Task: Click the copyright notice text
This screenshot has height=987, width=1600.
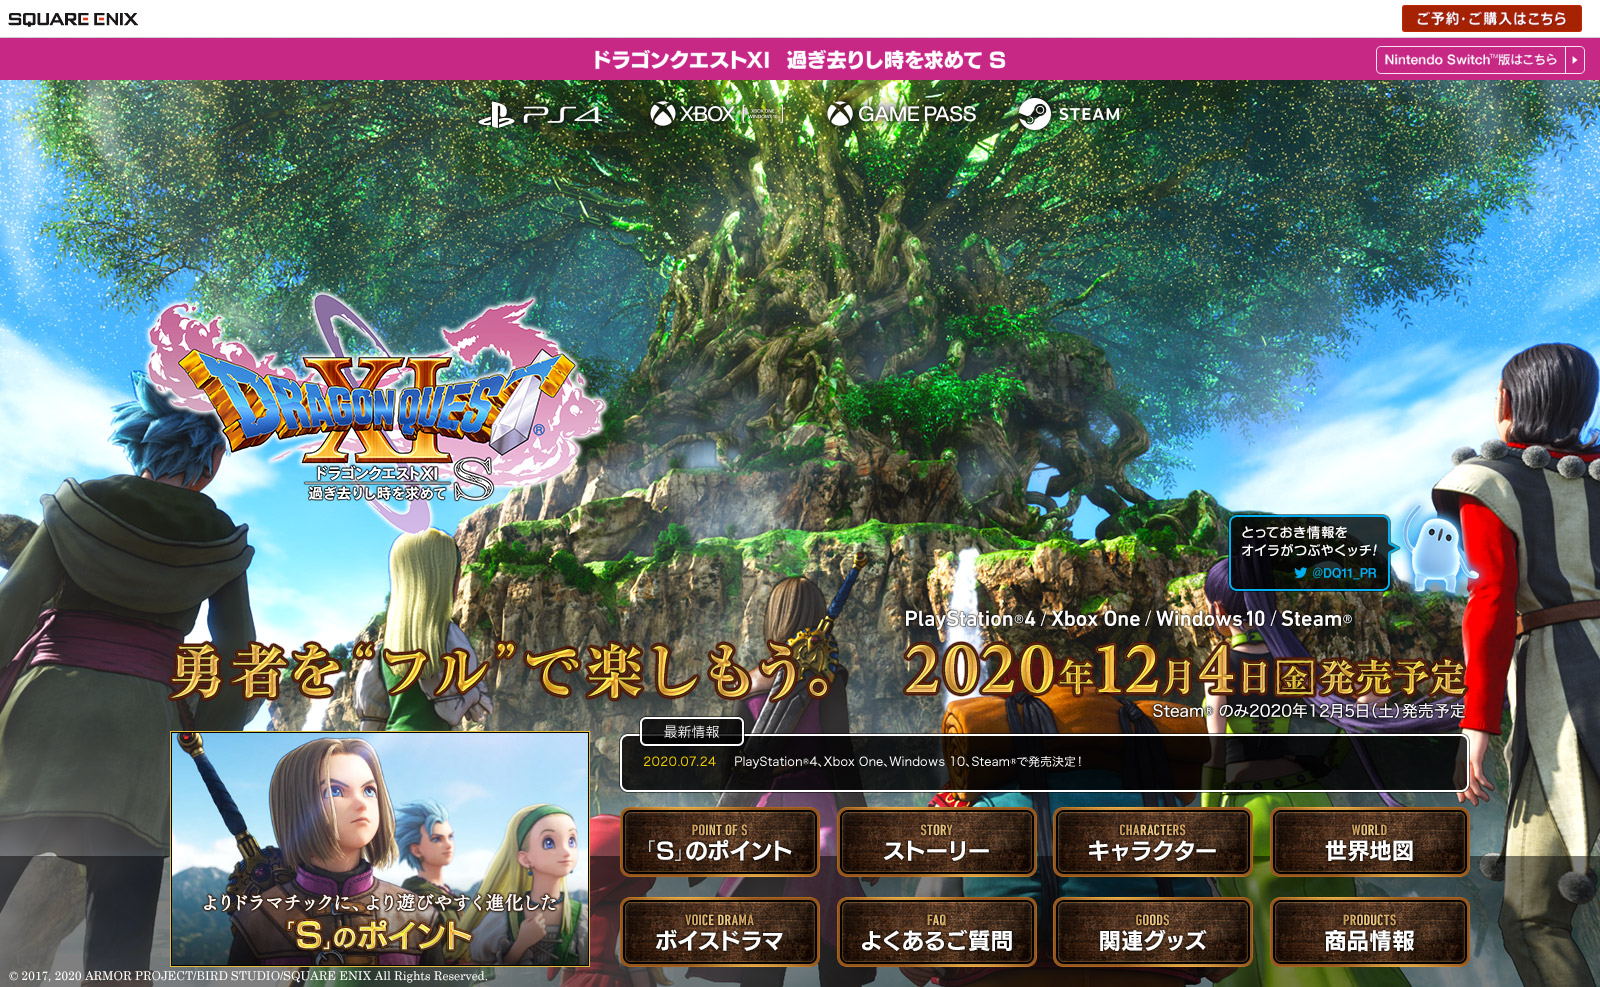Action: click(x=248, y=976)
